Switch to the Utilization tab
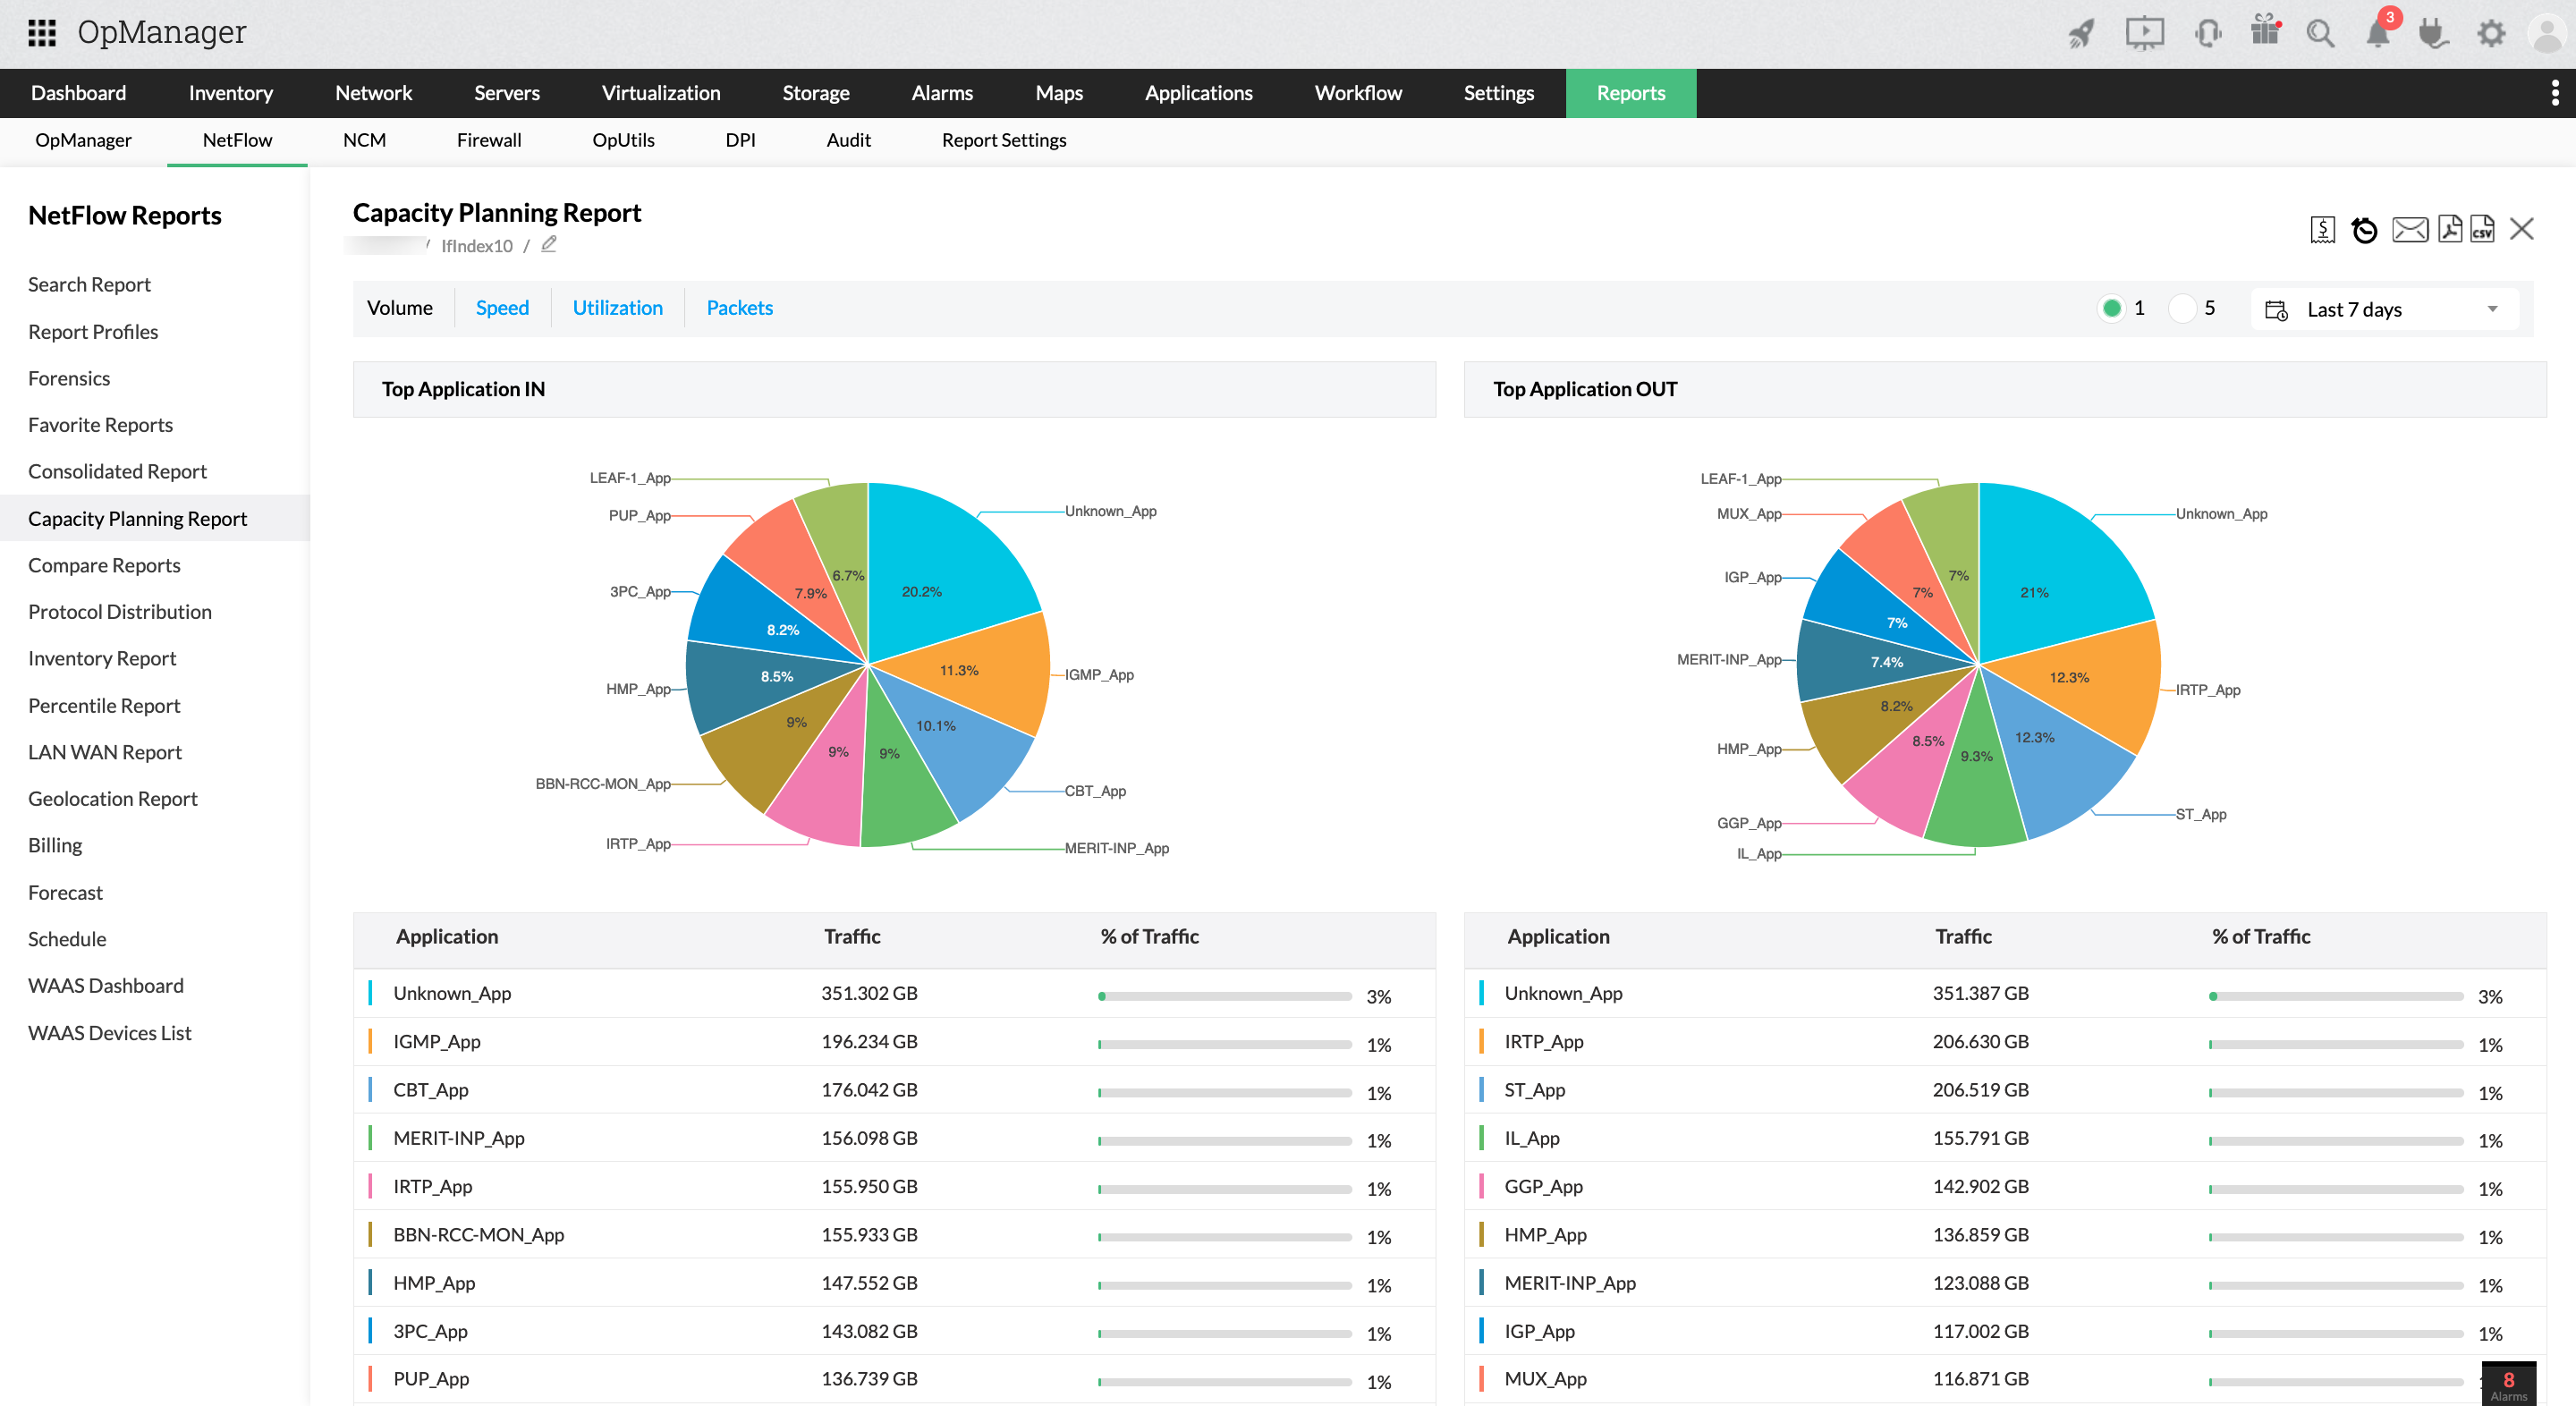The height and width of the screenshot is (1406, 2576). tap(617, 307)
